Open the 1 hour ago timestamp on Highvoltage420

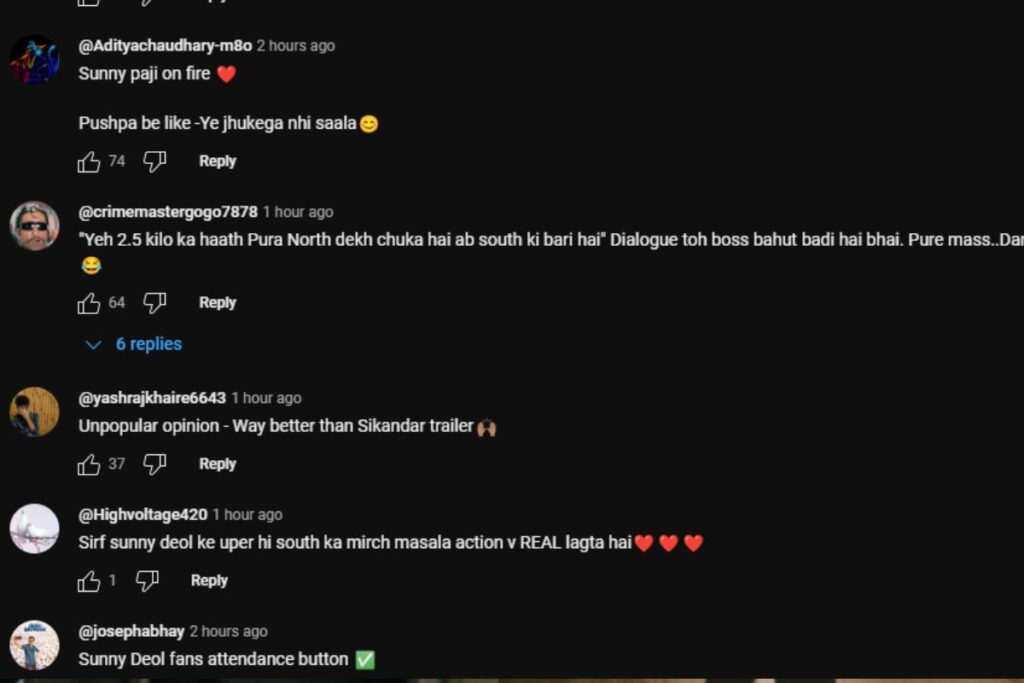(248, 515)
